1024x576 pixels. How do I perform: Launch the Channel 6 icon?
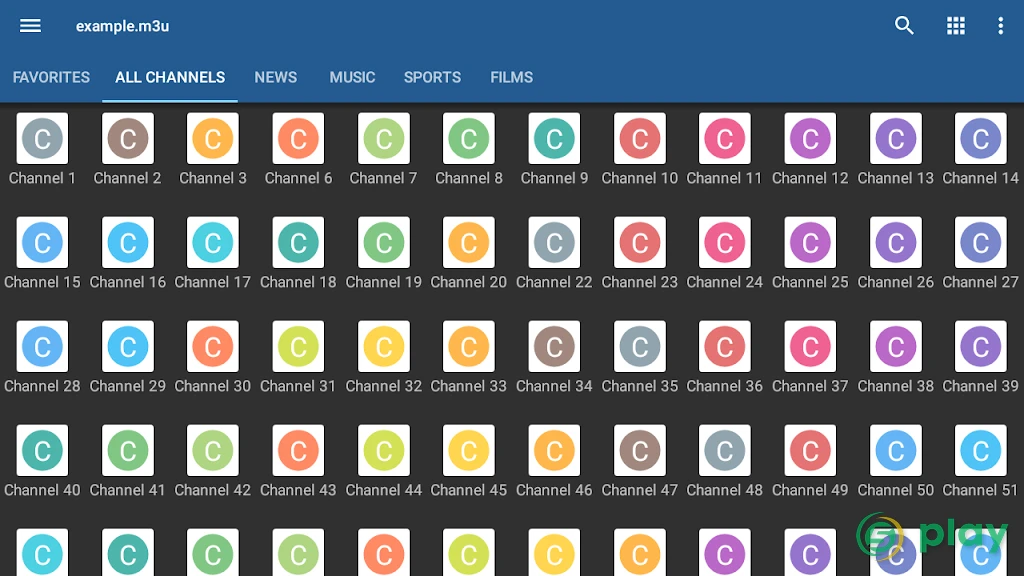pos(298,138)
